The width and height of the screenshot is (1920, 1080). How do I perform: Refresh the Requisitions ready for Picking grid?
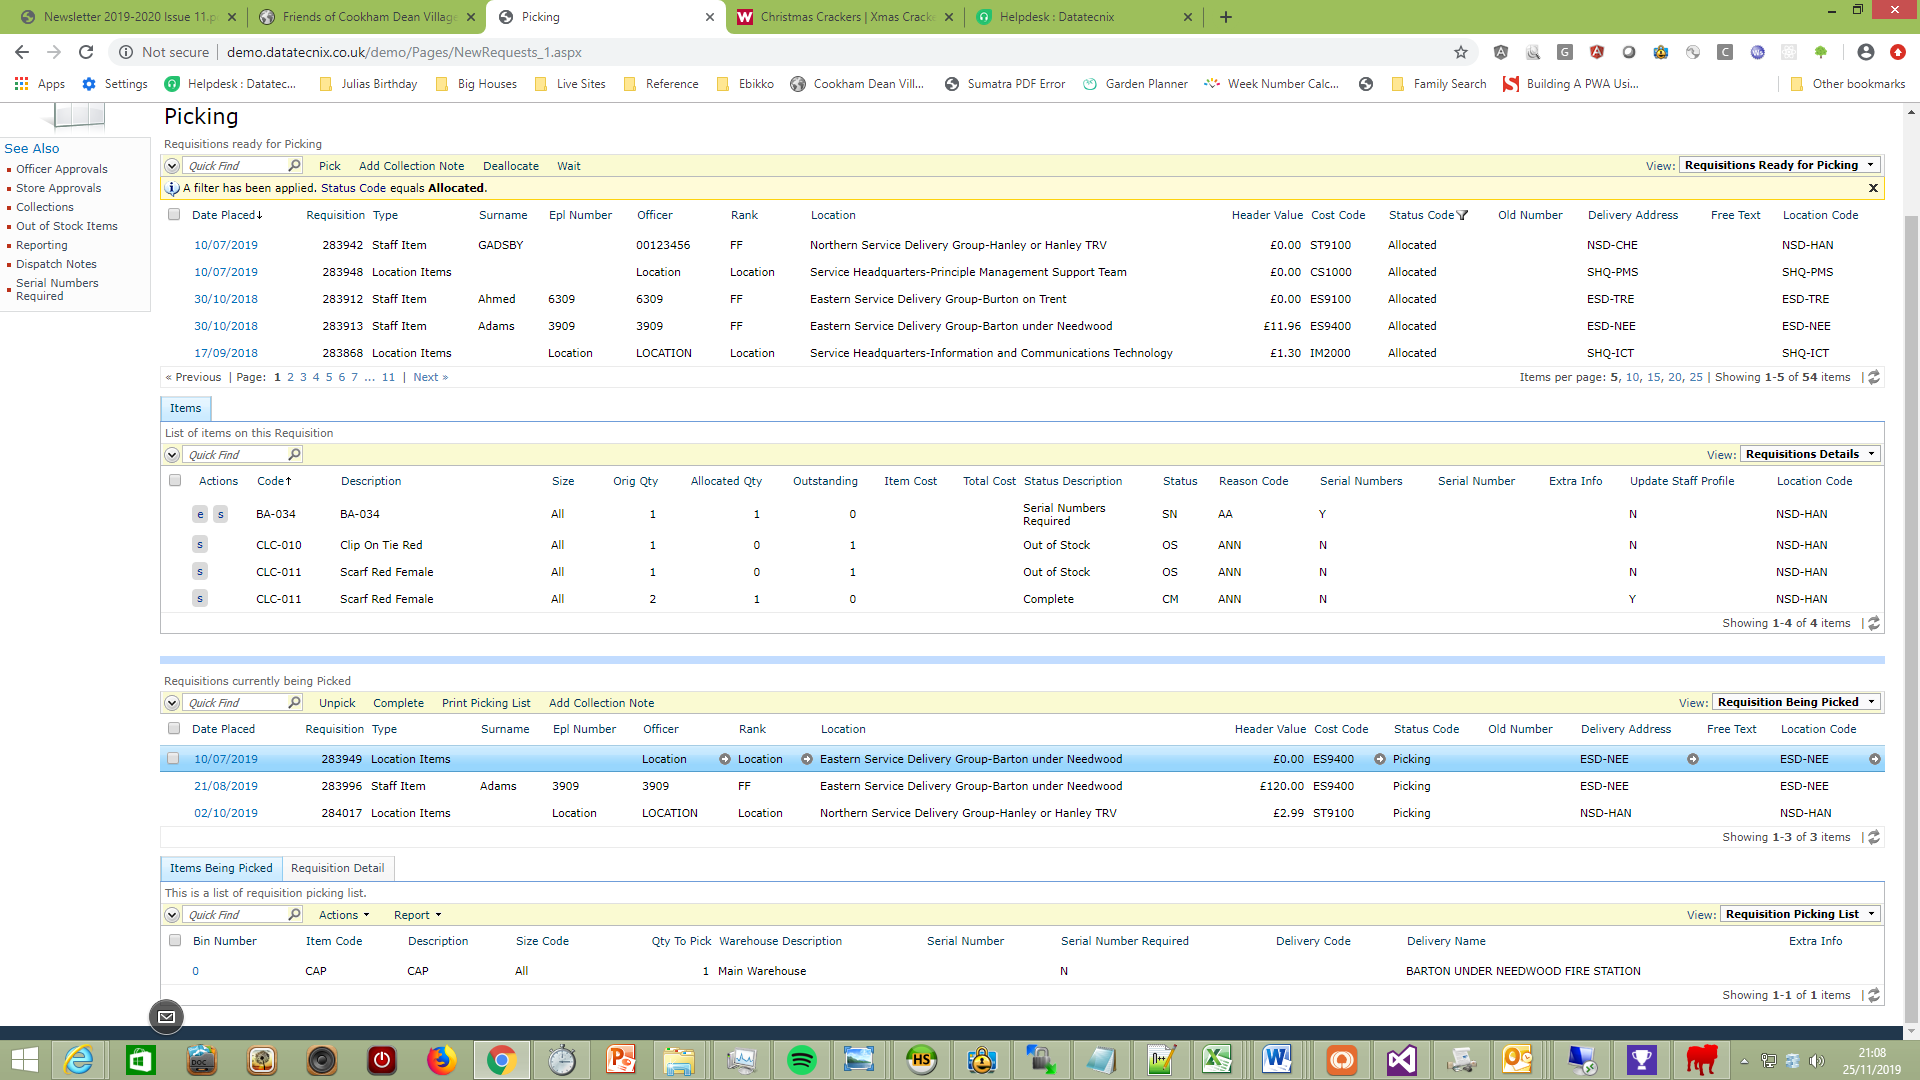pyautogui.click(x=1874, y=377)
